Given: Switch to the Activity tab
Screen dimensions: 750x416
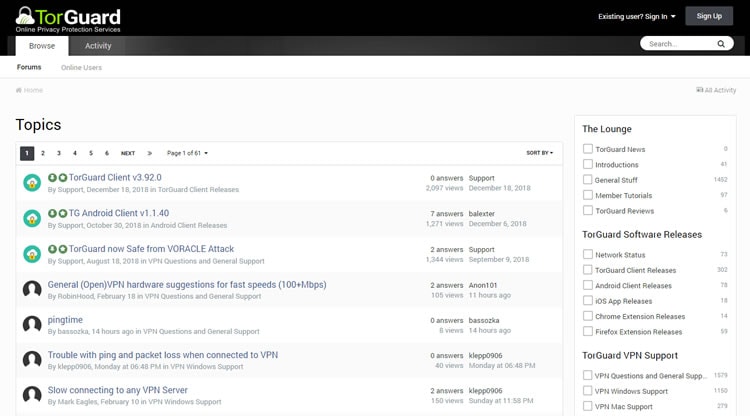Looking at the screenshot, I should (x=98, y=46).
